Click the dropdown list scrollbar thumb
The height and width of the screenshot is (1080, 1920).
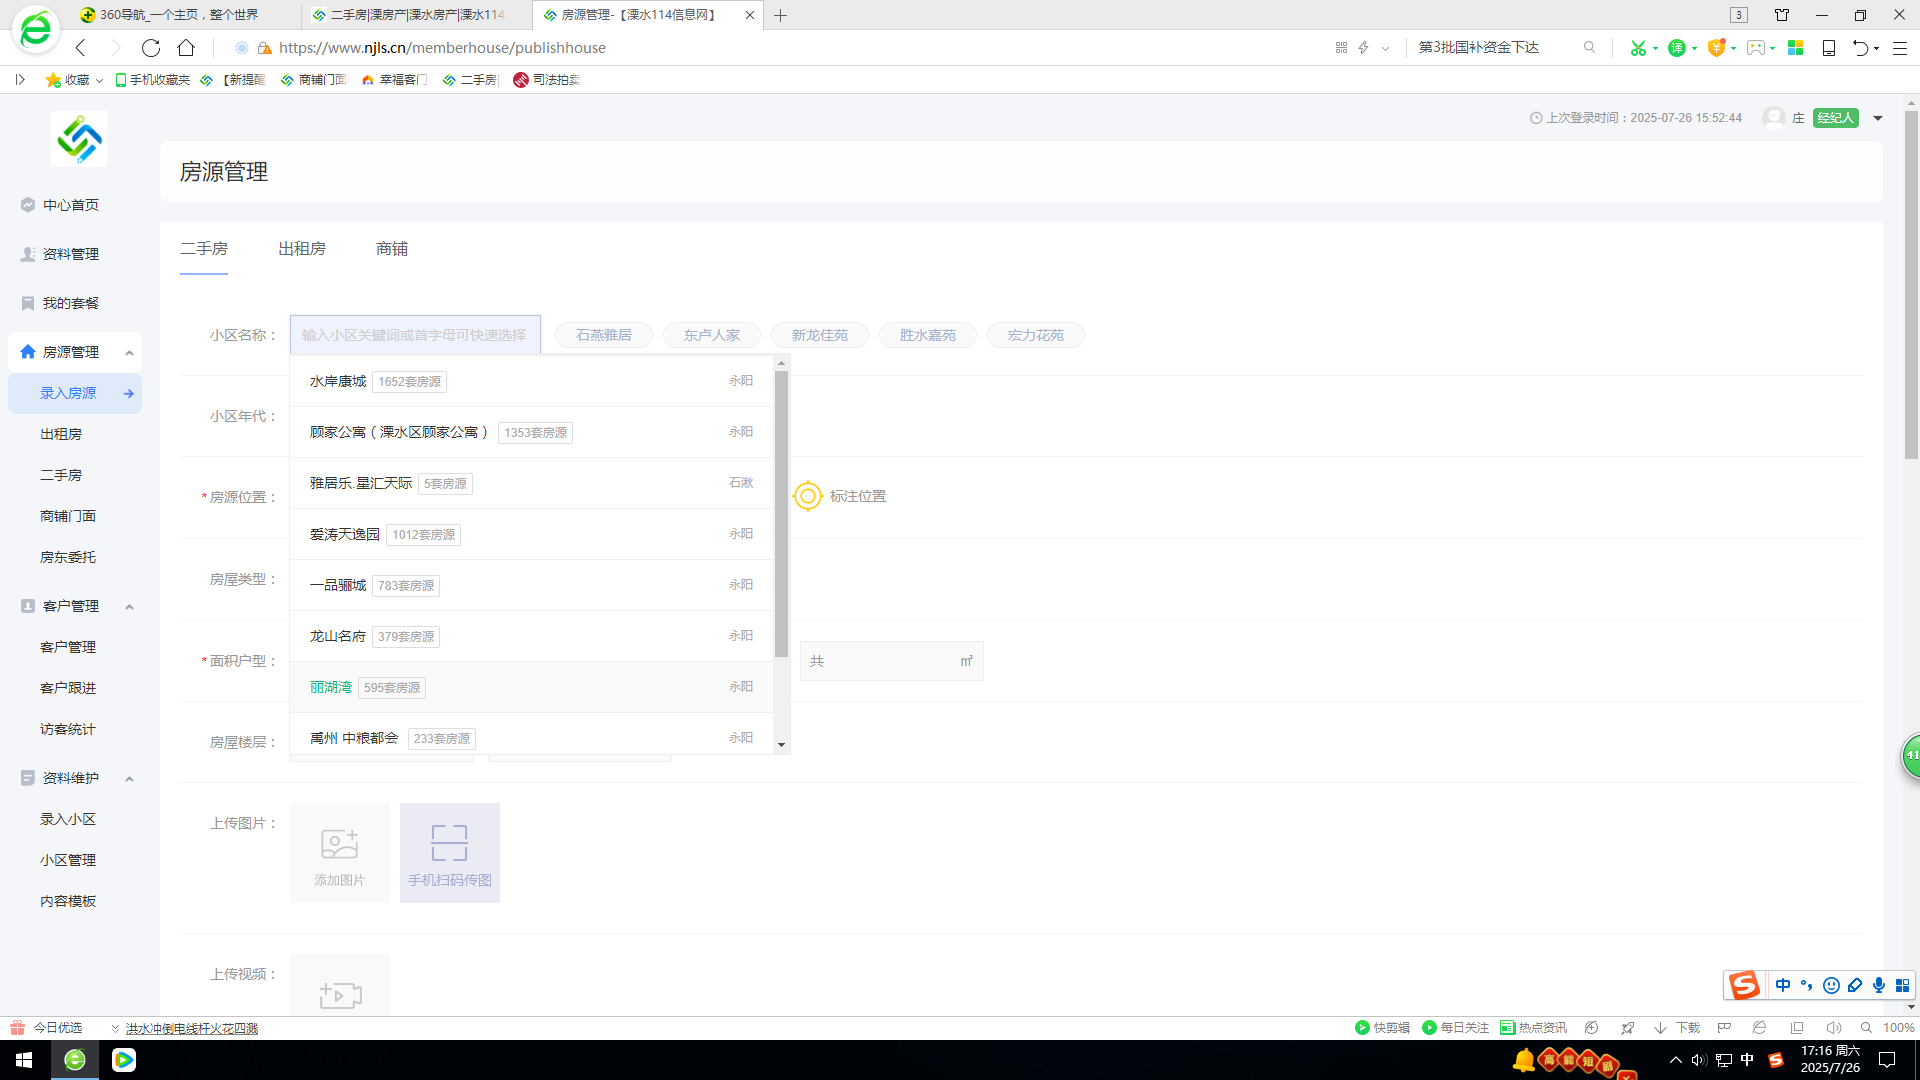coord(781,513)
